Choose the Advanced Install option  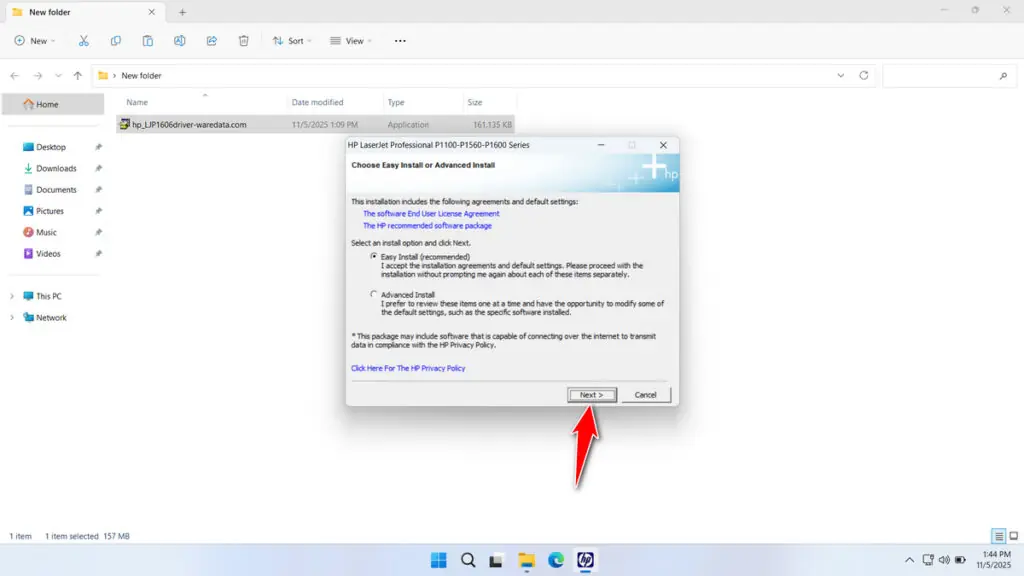tap(374, 294)
